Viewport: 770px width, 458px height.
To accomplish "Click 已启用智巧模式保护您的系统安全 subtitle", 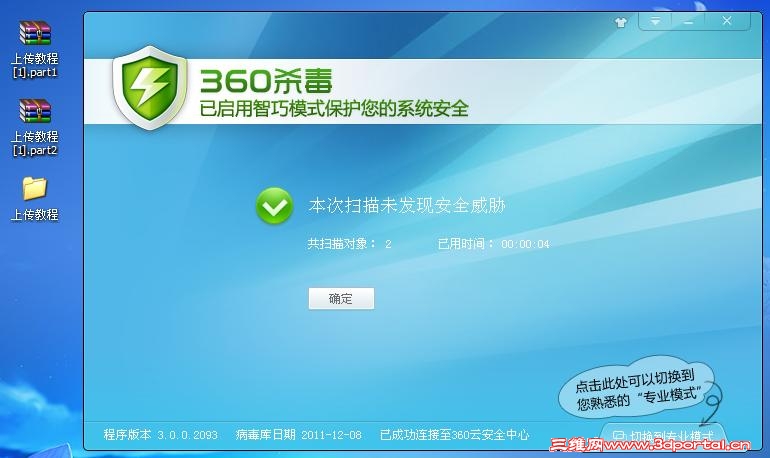I will [334, 108].
